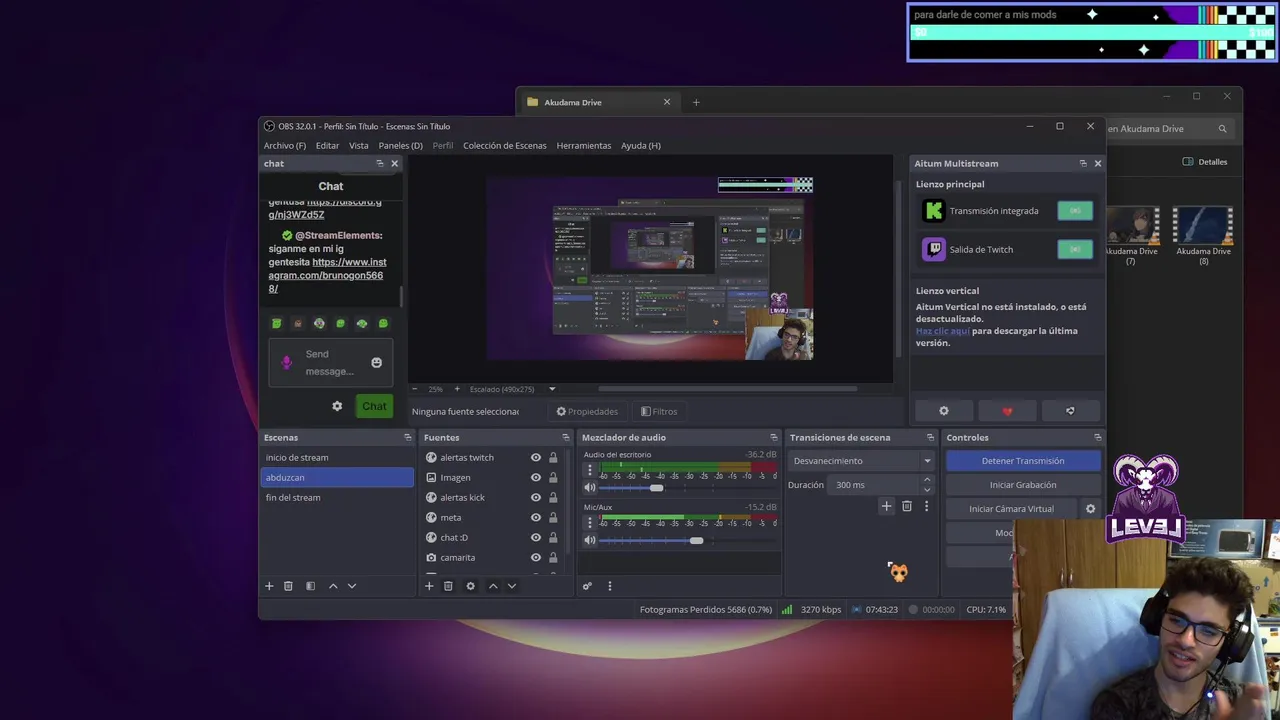Decrease transition duration stepper down arrow
1280x720 pixels.
coord(927,490)
